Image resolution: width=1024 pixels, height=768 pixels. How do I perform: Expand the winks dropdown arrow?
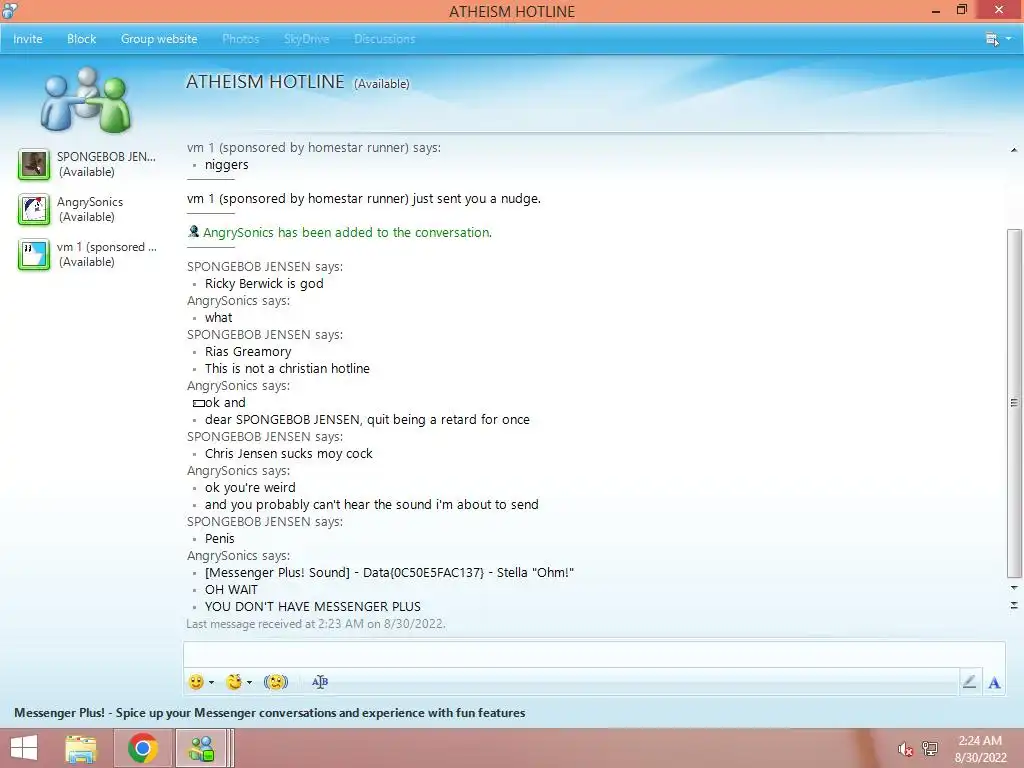(249, 682)
